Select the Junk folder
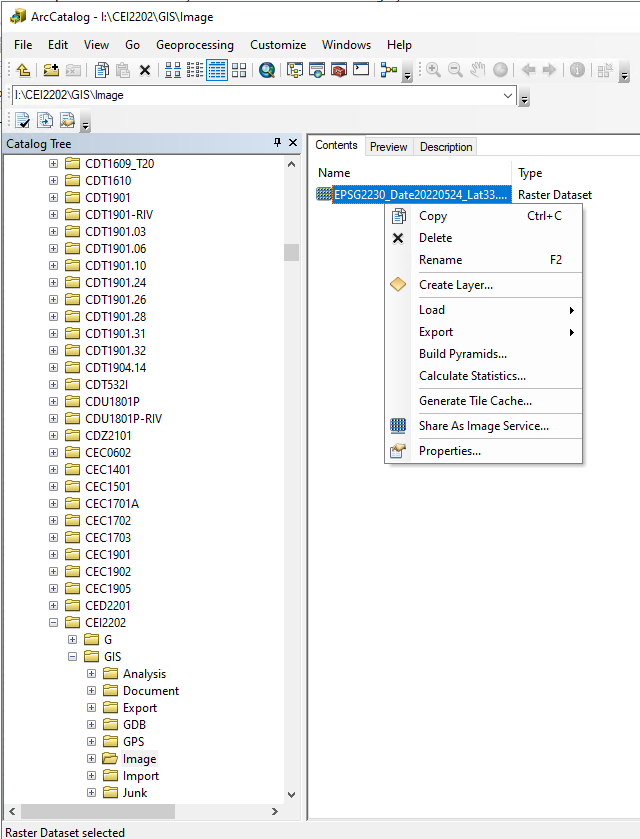This screenshot has width=640, height=839. (135, 793)
